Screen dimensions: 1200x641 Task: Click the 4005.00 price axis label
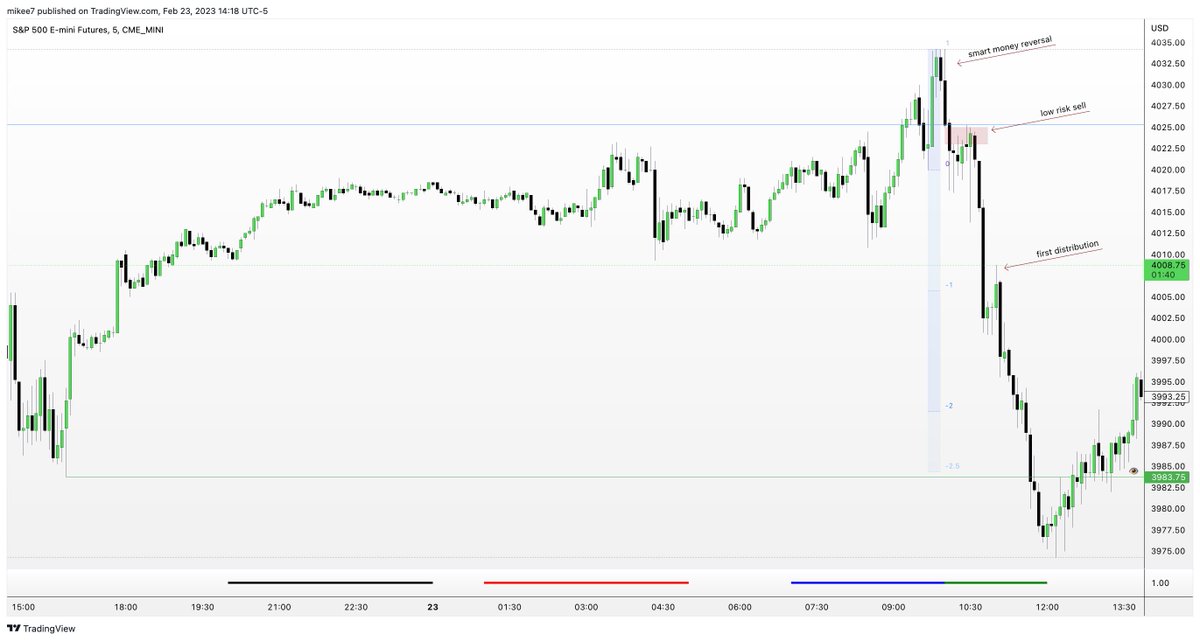click(x=1167, y=297)
